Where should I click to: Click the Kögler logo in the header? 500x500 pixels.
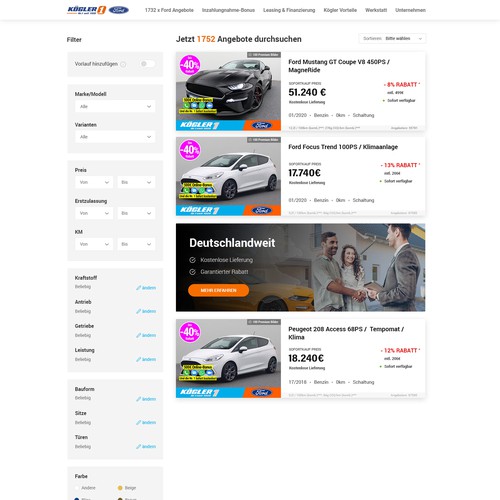pos(87,10)
